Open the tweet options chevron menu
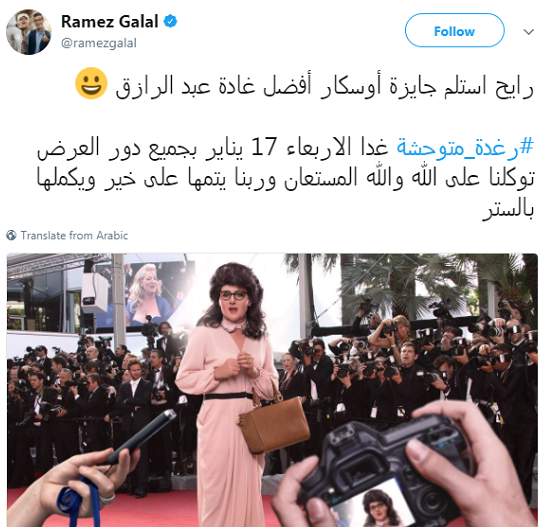The height and width of the screenshot is (527, 543). click(x=528, y=32)
